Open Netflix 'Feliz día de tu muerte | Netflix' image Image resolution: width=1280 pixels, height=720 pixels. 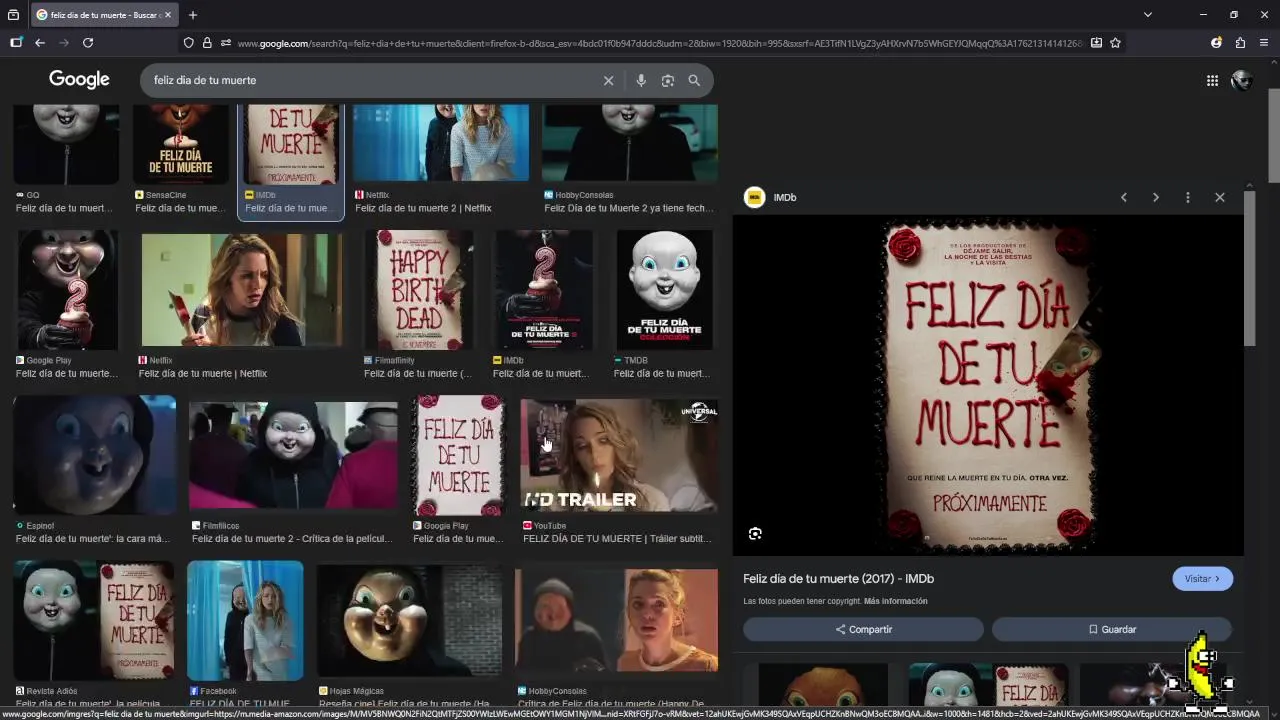[x=241, y=290]
